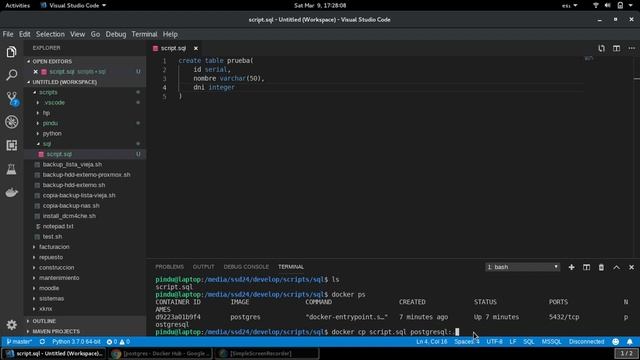Image resolution: width=640 pixels, height=360 pixels.
Task: Click the sync changes icon in status bar
Action: coord(42,342)
